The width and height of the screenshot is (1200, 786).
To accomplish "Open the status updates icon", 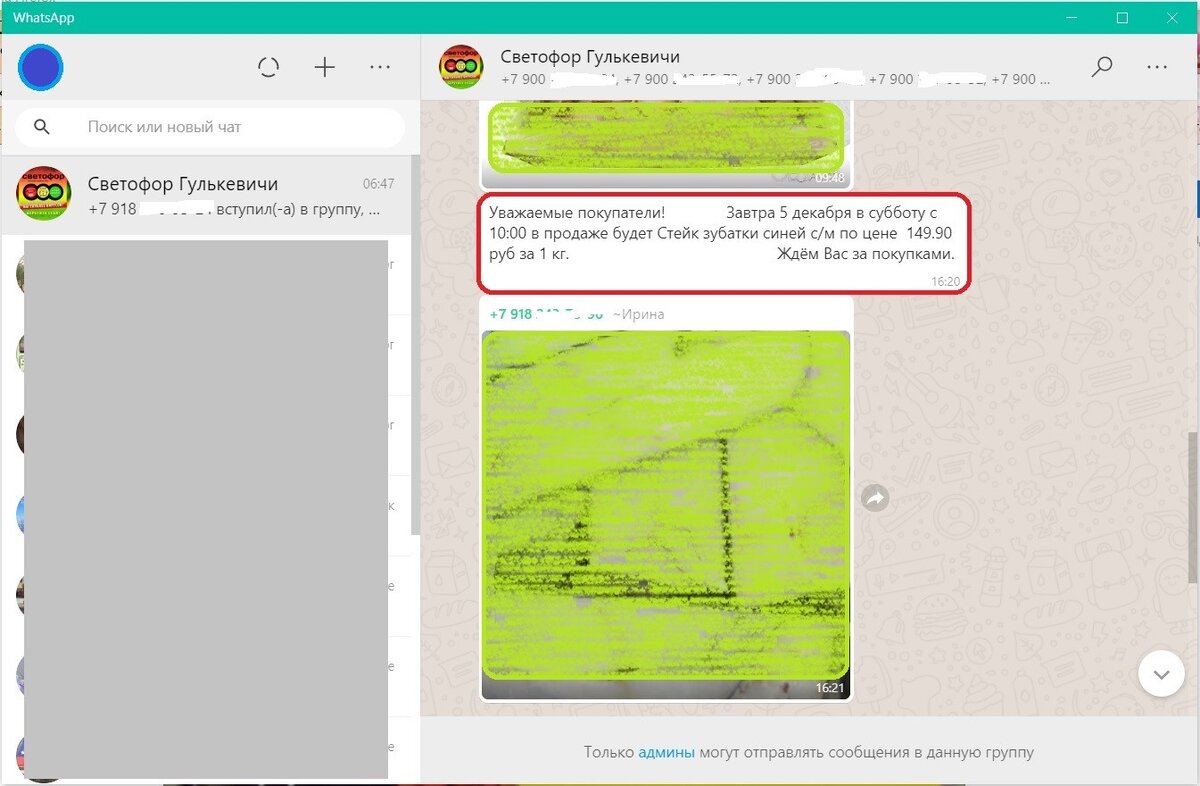I will click(x=268, y=68).
